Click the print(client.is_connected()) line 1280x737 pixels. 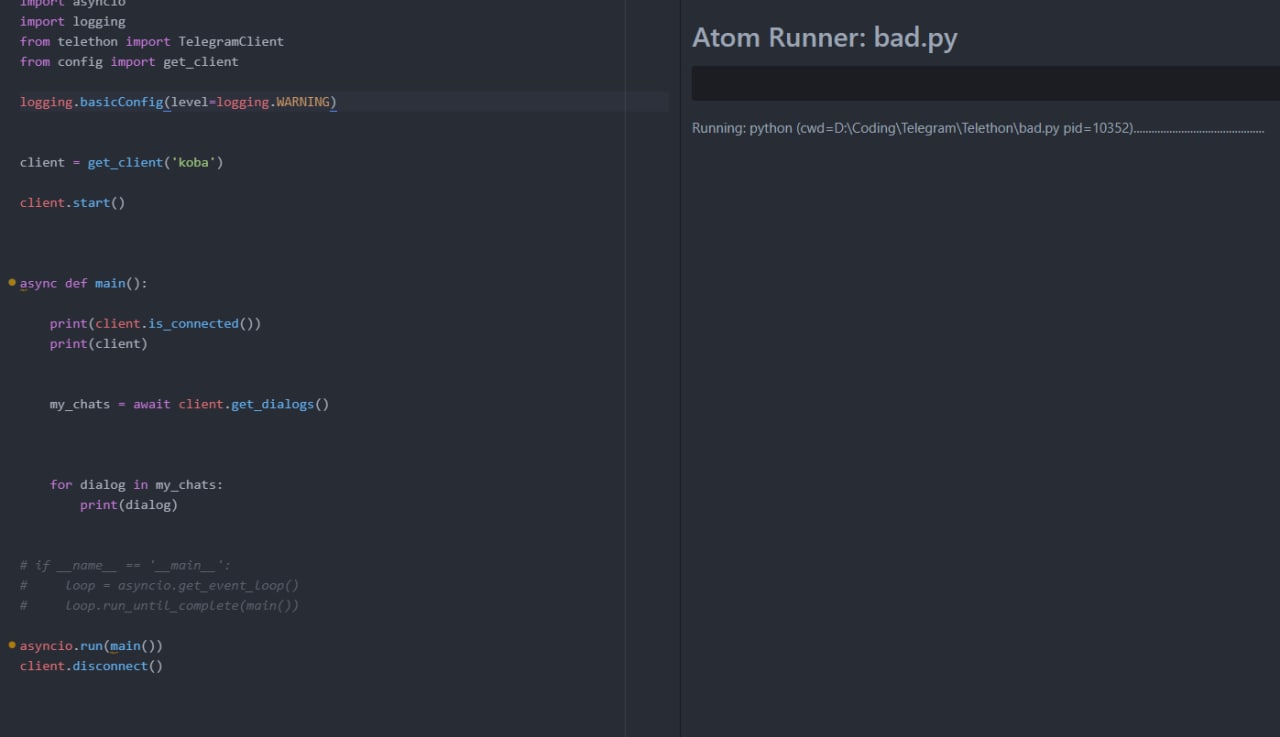pos(155,323)
